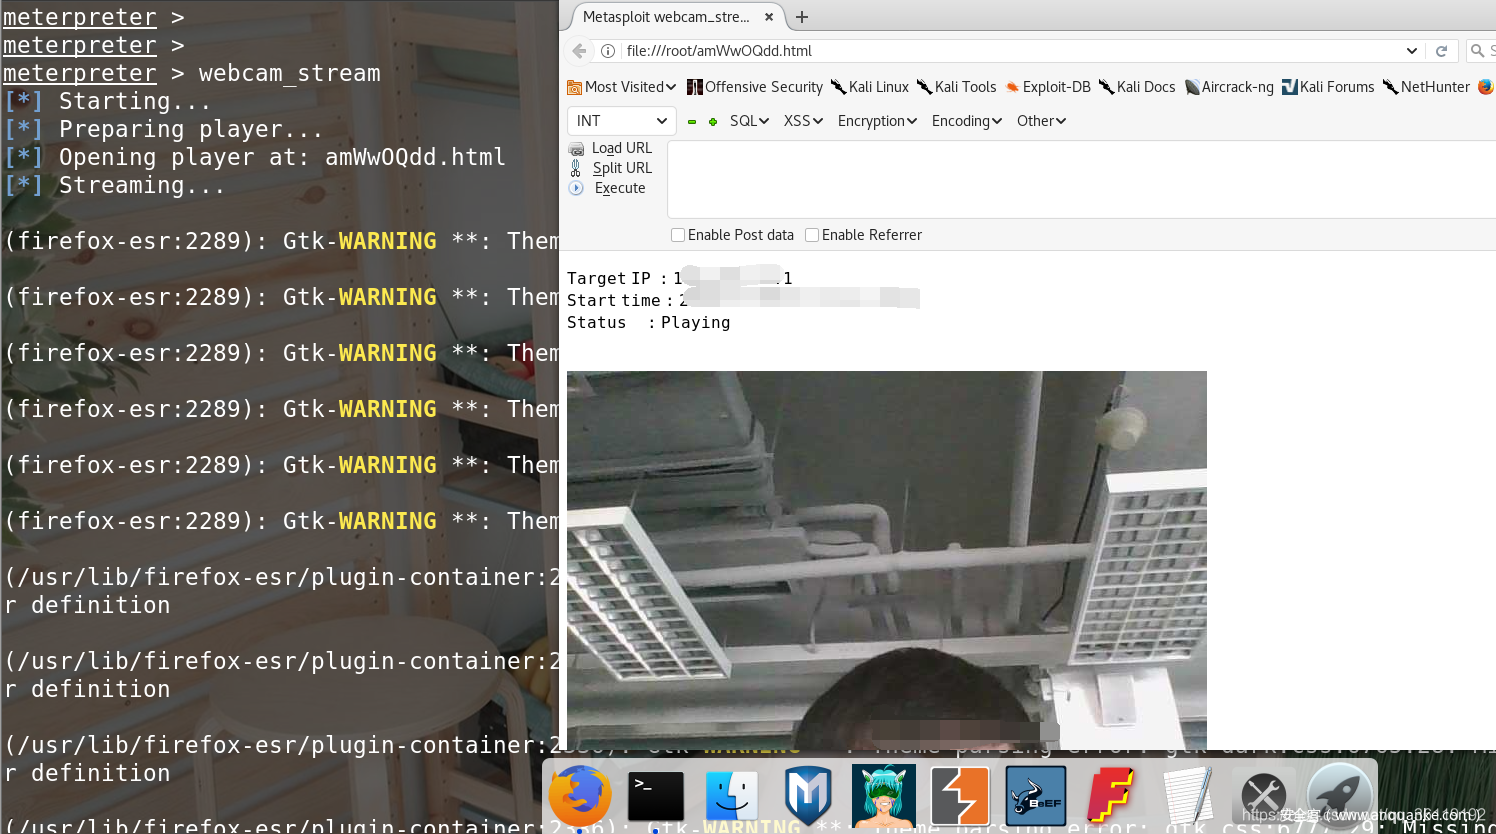Open the INT type dropdown
Screen dimensions: 1496x834
(x=622, y=121)
